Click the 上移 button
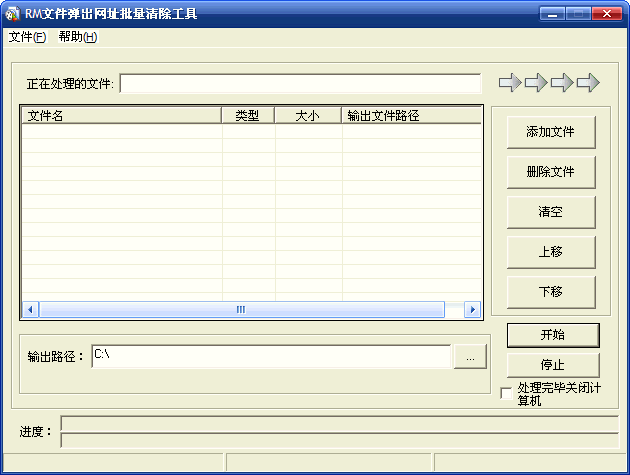Screen dimensions: 630x475 551,252
